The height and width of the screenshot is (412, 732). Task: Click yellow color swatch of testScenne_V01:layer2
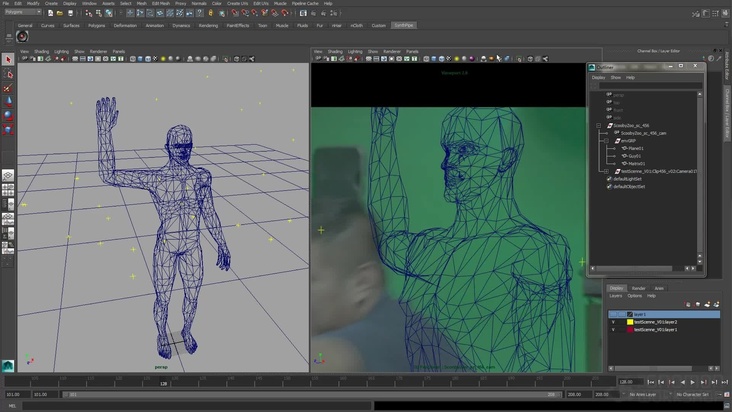(630, 322)
